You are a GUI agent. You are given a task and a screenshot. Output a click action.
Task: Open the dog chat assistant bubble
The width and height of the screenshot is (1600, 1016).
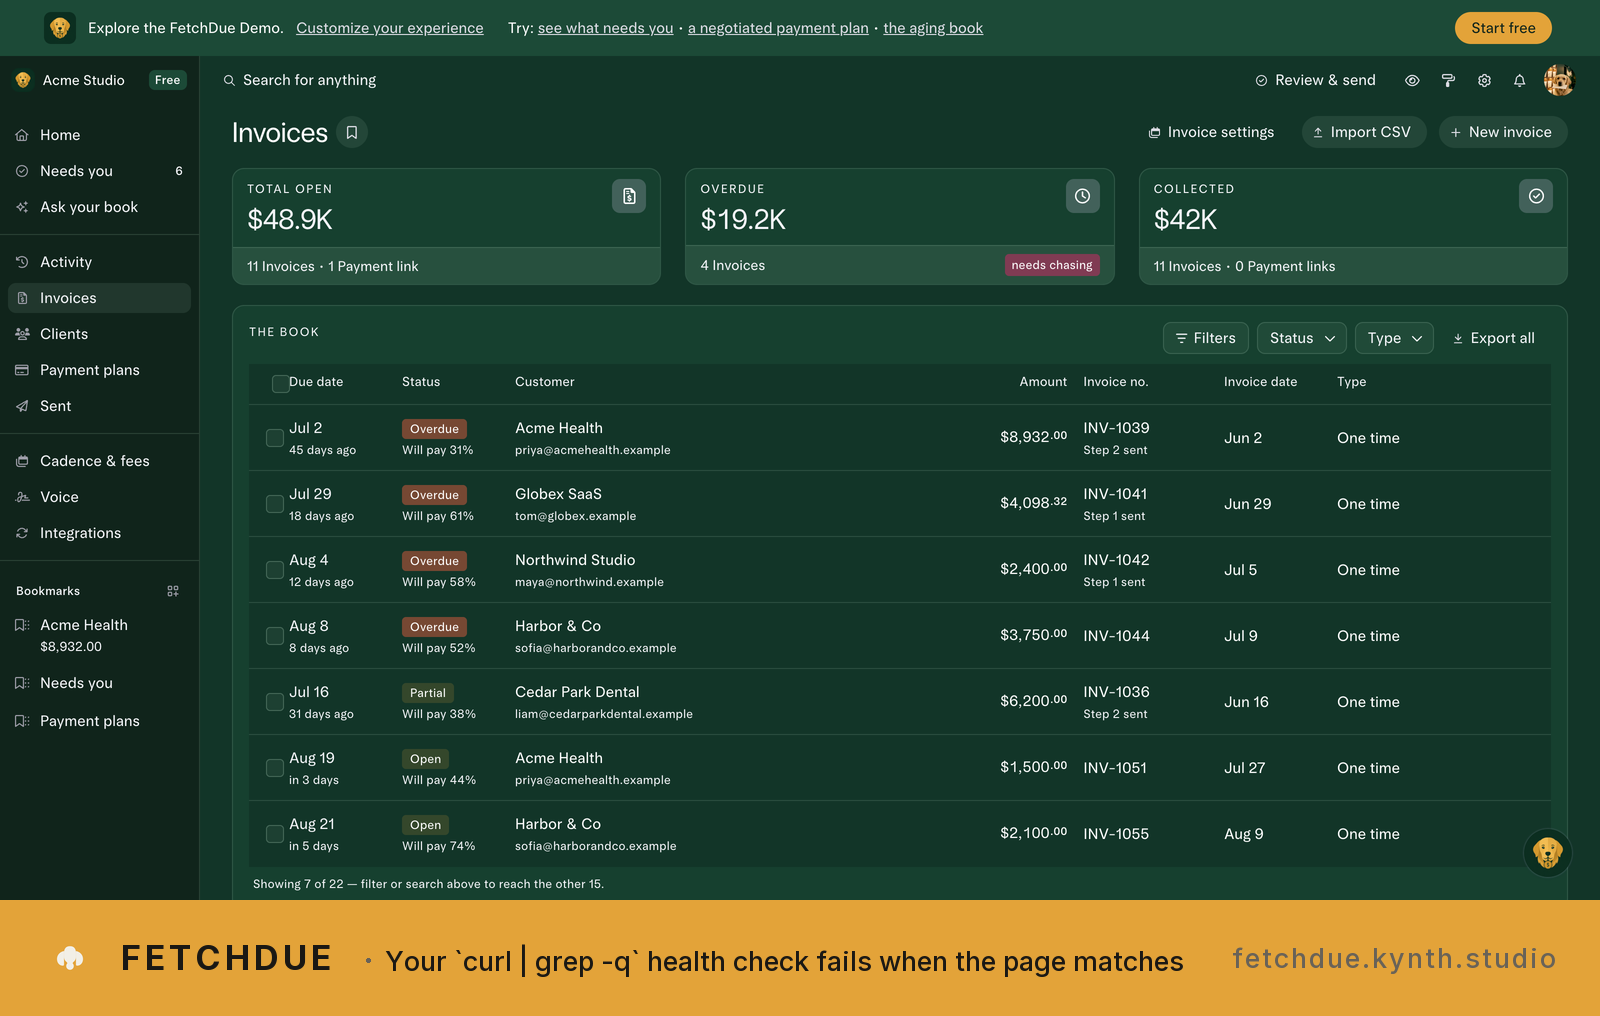pos(1547,853)
